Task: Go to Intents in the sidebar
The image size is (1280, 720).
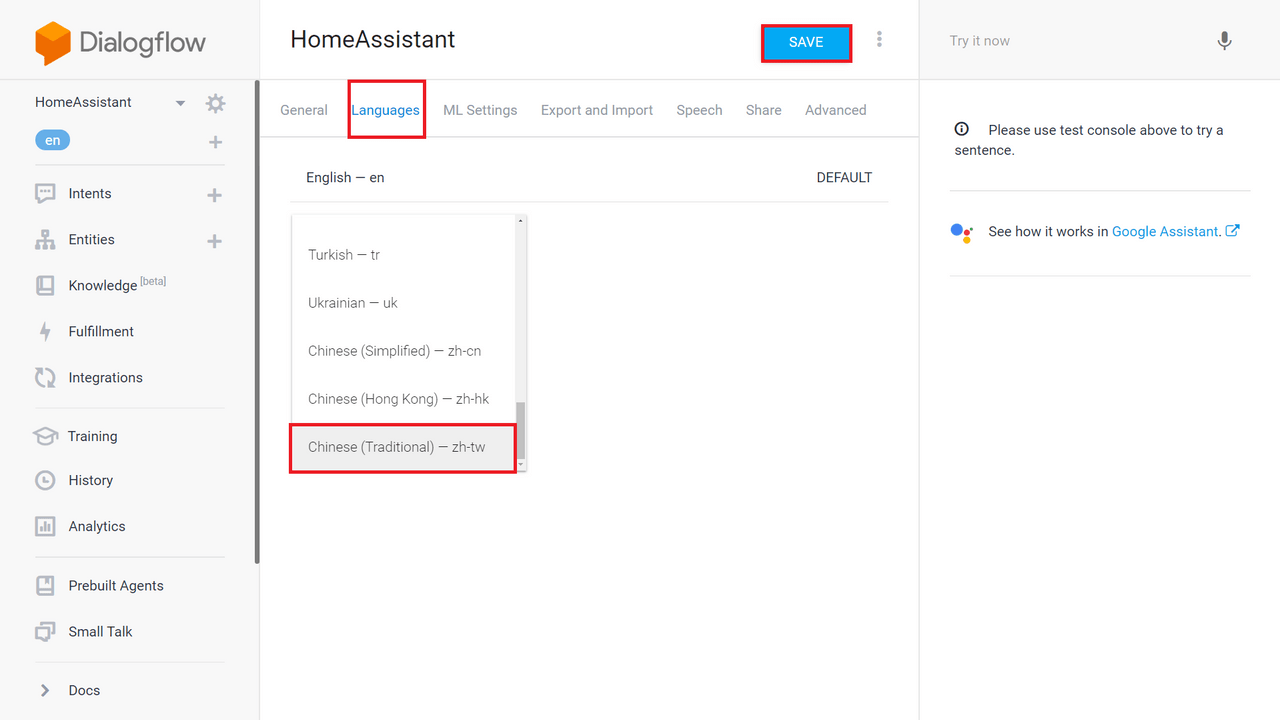Action: pyautogui.click(x=90, y=194)
